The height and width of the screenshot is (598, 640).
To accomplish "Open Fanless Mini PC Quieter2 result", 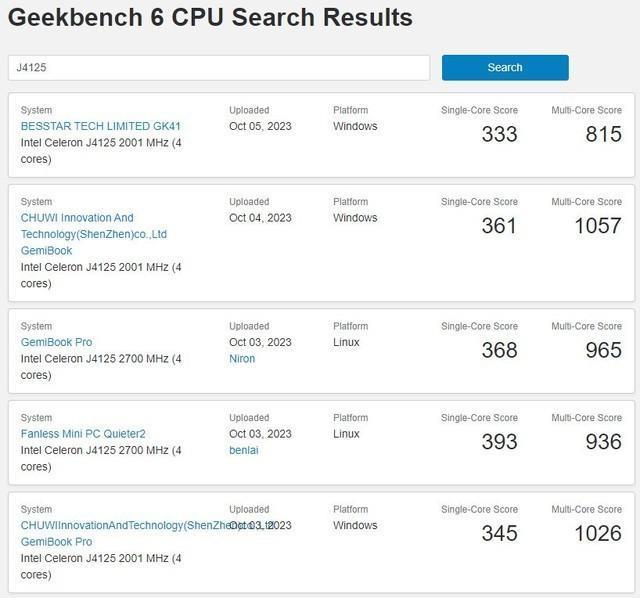I will (83, 434).
